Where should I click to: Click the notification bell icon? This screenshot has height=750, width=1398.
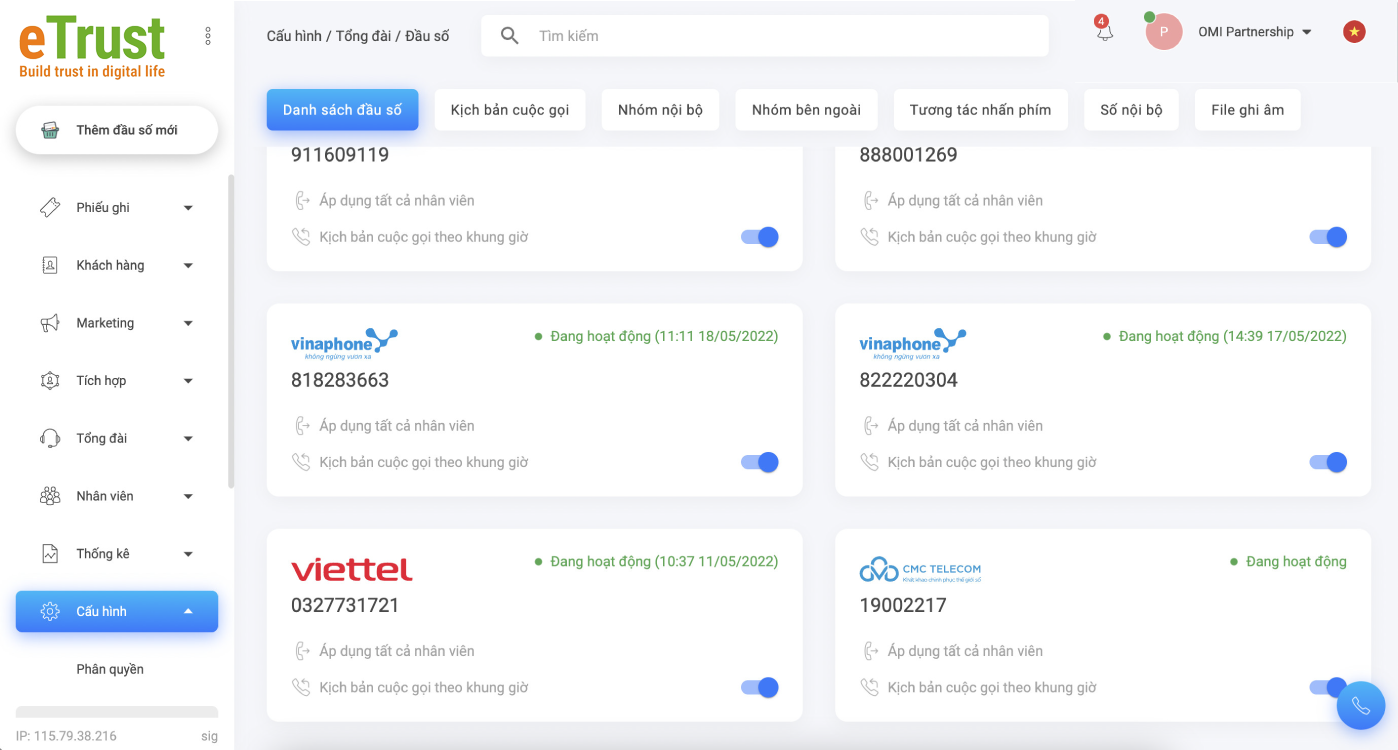pyautogui.click(x=1104, y=32)
